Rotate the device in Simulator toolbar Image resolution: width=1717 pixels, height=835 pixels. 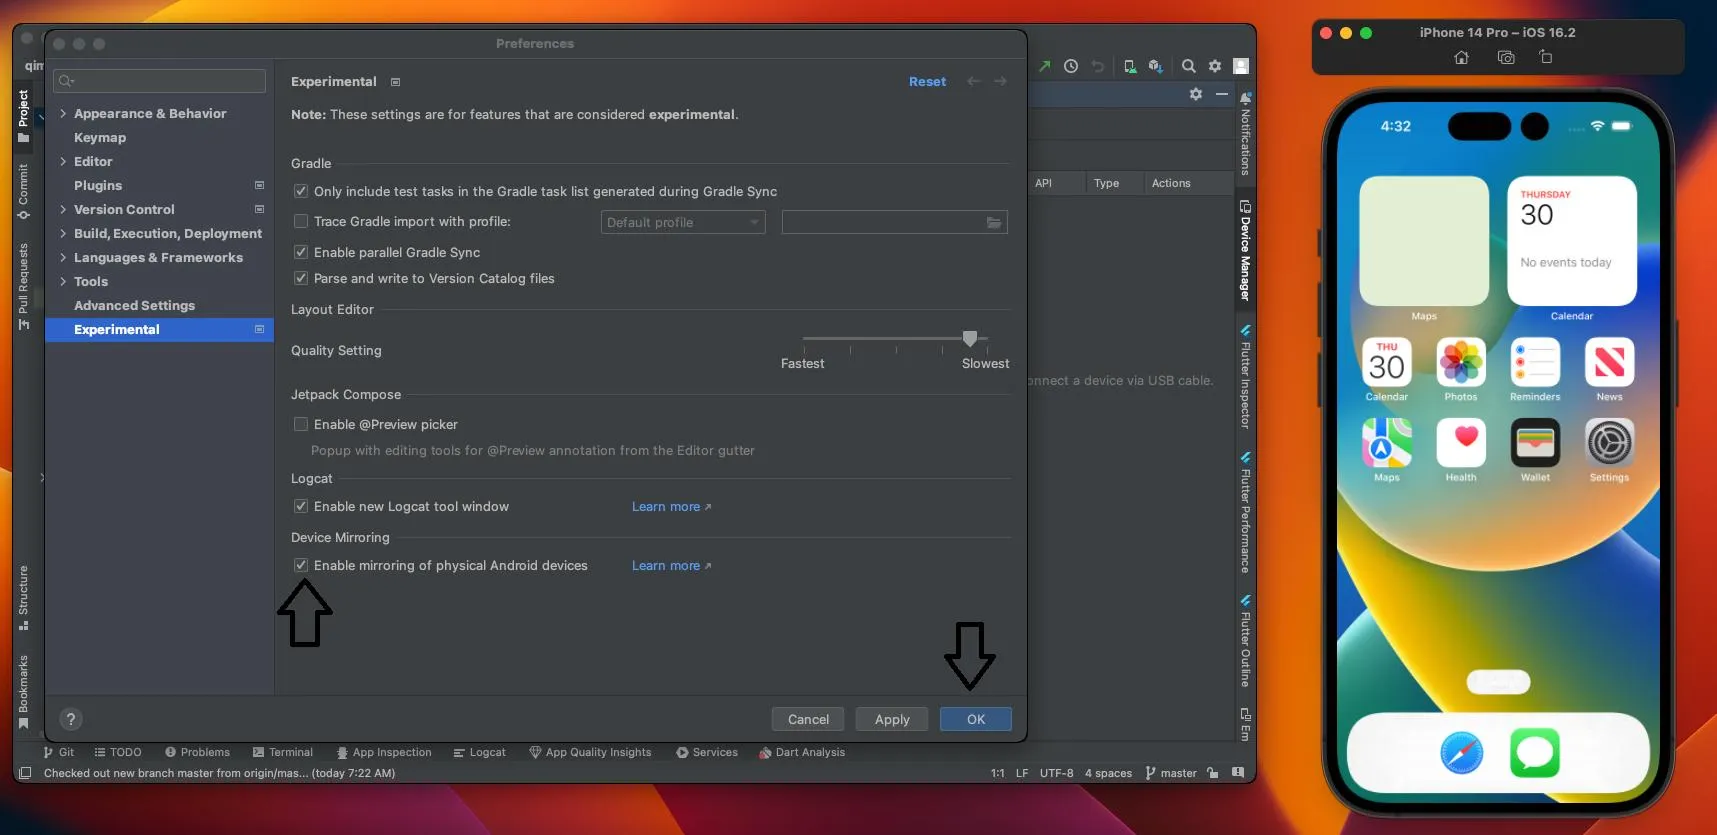coord(1546,58)
